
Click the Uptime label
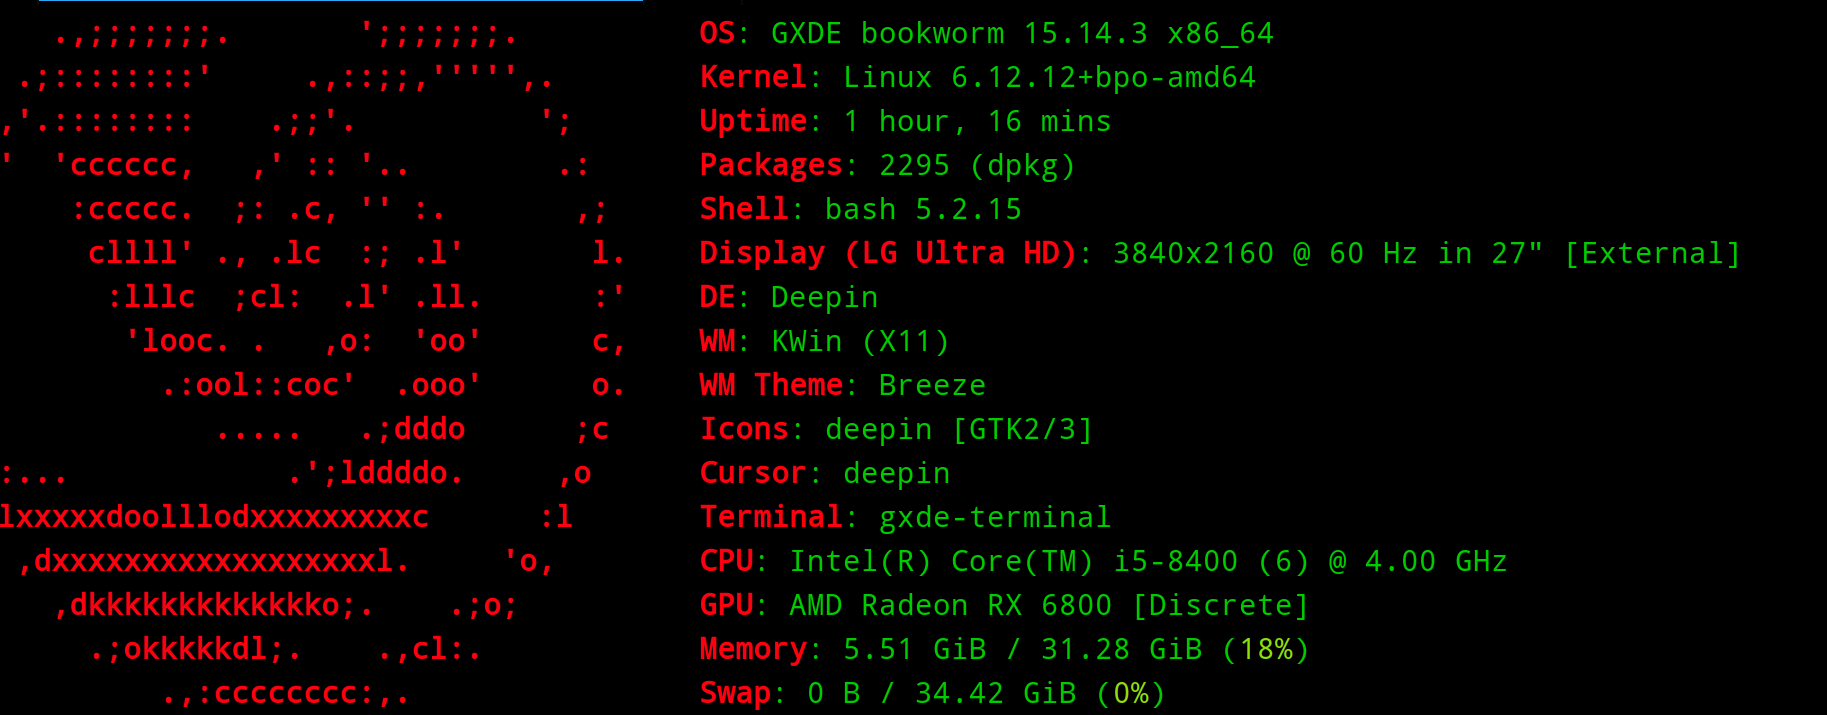tap(753, 121)
